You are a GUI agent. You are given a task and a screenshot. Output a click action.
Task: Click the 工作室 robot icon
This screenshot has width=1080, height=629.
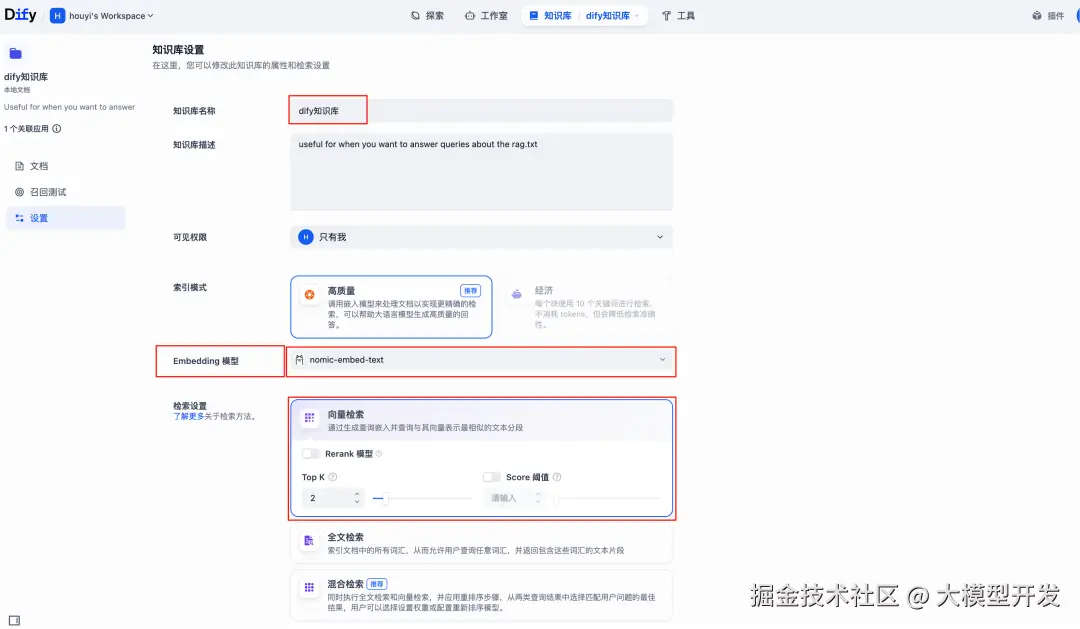coord(470,16)
